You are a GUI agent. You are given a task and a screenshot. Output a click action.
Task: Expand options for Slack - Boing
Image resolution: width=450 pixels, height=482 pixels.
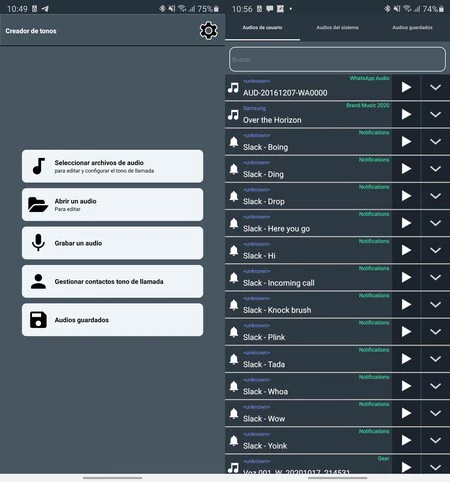(x=435, y=142)
